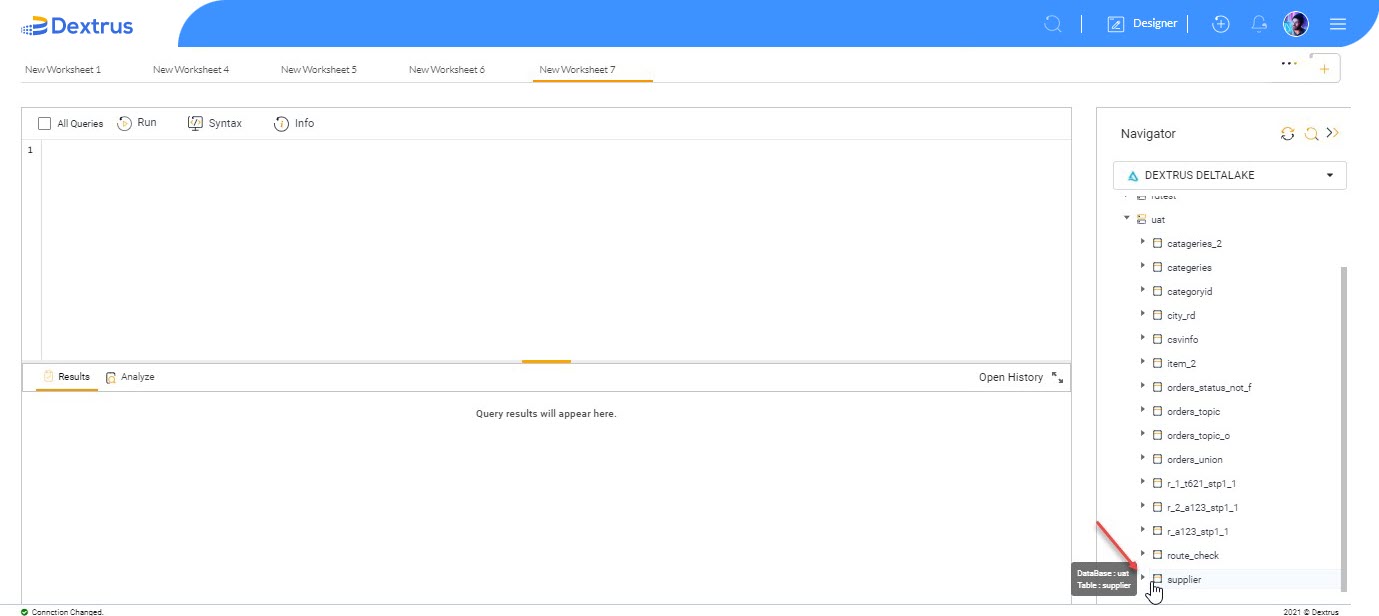Switch to New Worksheet 5 tab
Image resolution: width=1379 pixels, height=616 pixels.
[319, 70]
